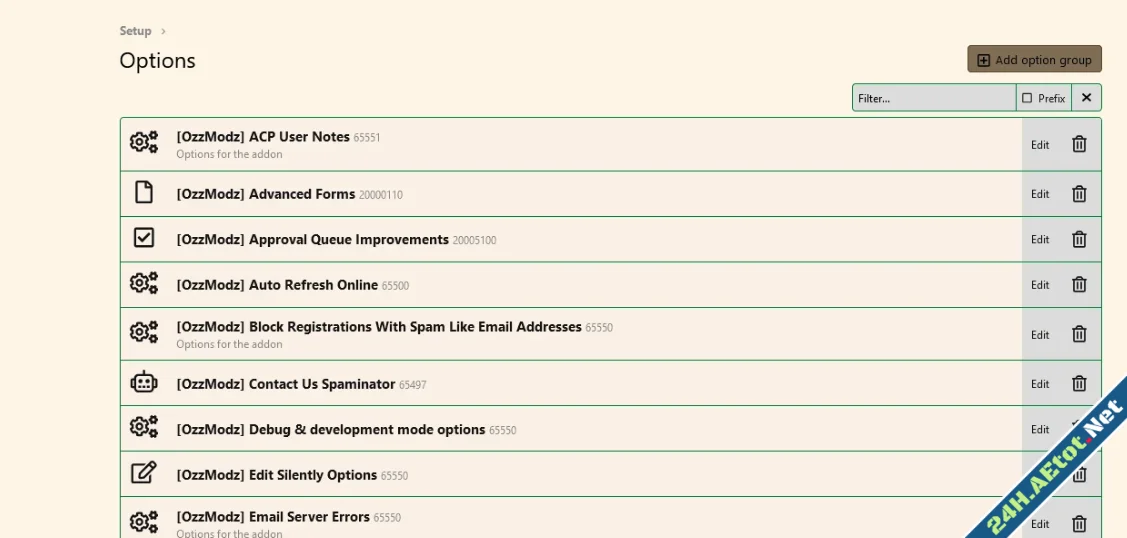Click the gears icon beside ACP User Notes
This screenshot has height=538, width=1127.
pyautogui.click(x=144, y=143)
